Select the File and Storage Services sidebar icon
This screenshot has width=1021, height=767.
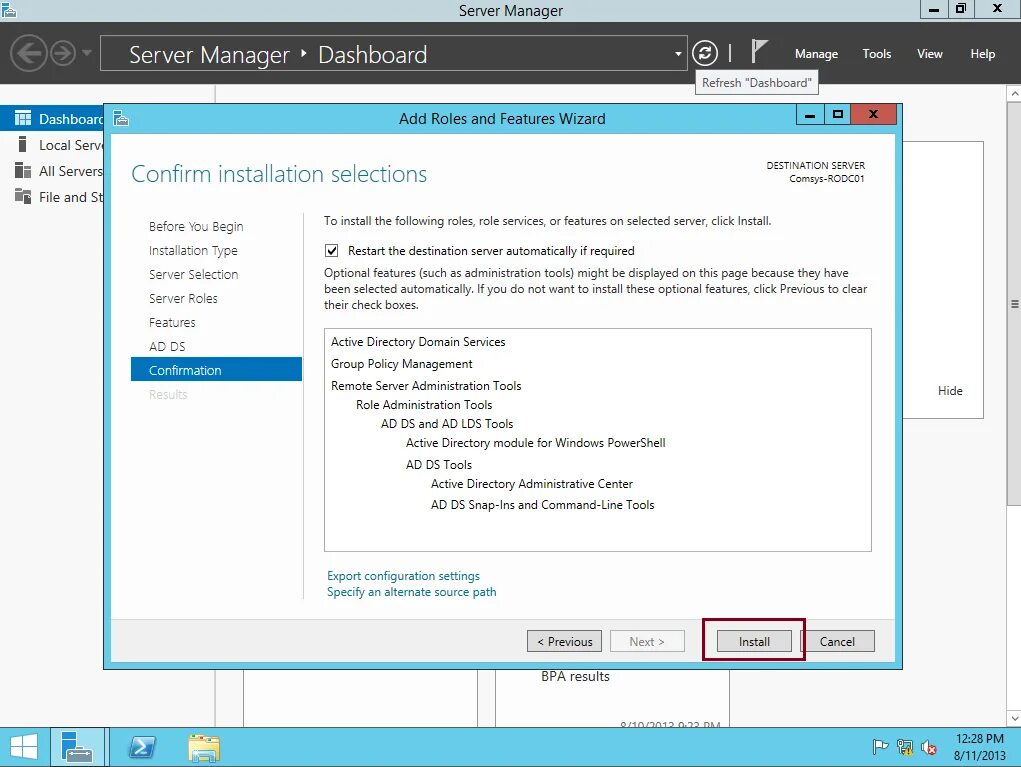(23, 197)
